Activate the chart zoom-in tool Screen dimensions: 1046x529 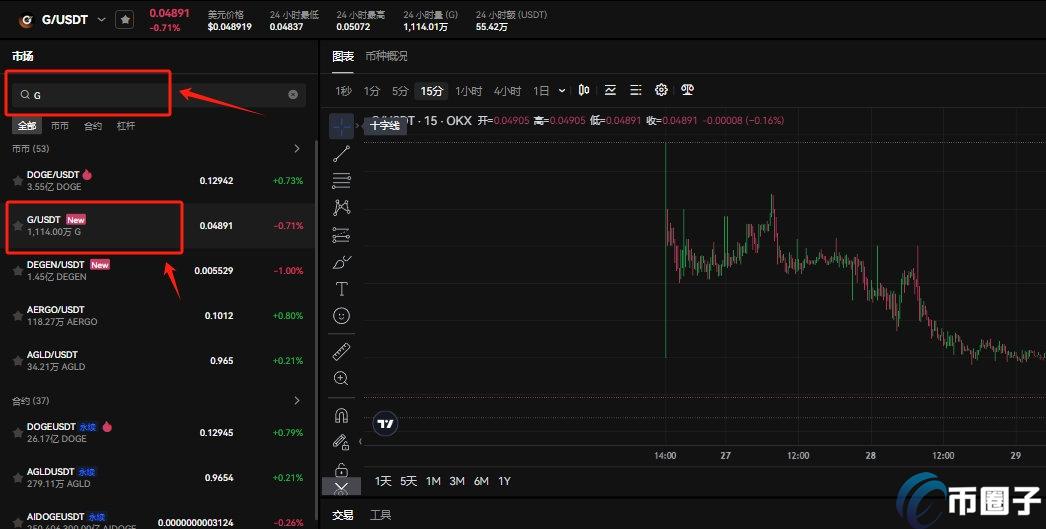point(342,378)
